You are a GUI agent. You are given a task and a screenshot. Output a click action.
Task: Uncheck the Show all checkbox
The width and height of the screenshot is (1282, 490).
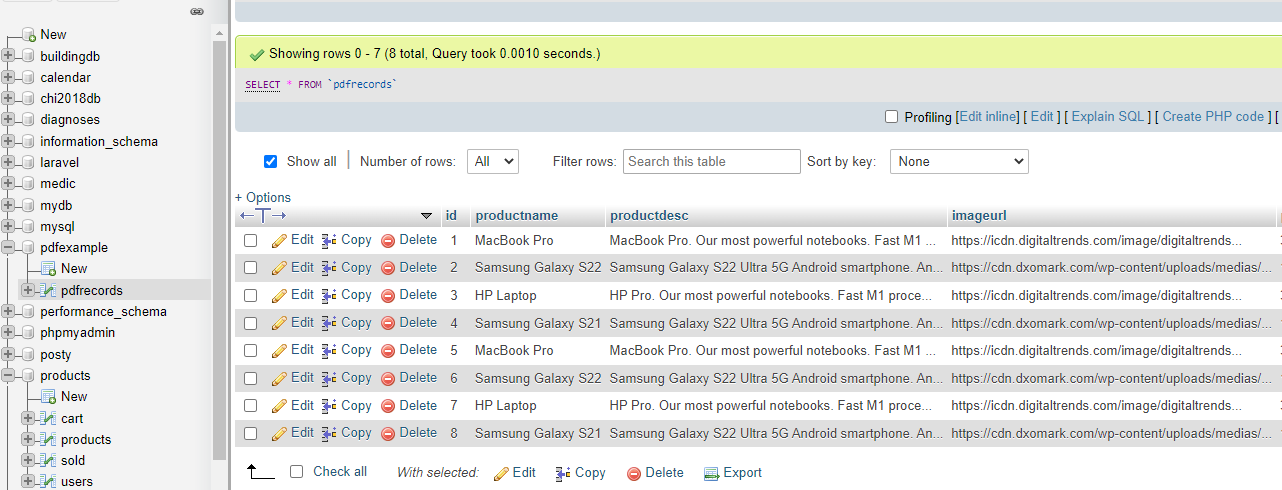270,161
